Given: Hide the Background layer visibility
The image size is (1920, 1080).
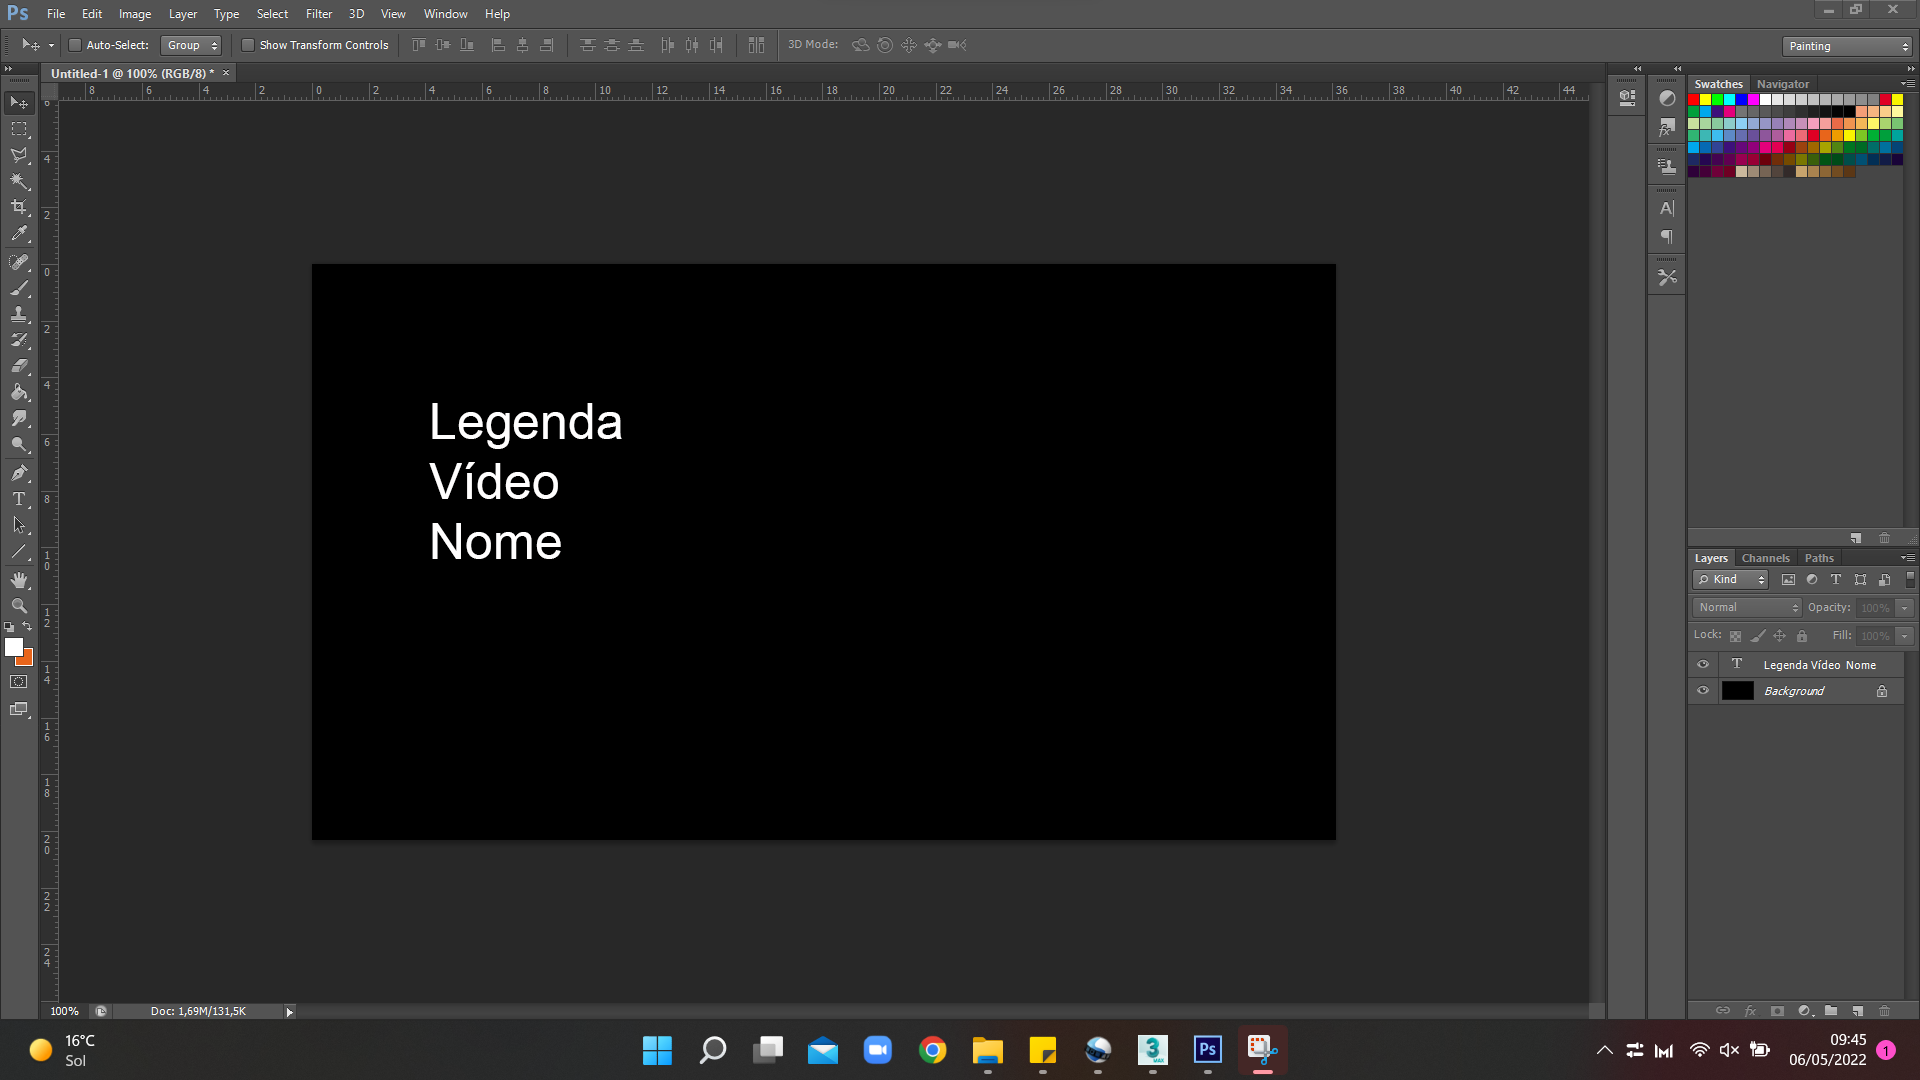Looking at the screenshot, I should [x=1703, y=690].
